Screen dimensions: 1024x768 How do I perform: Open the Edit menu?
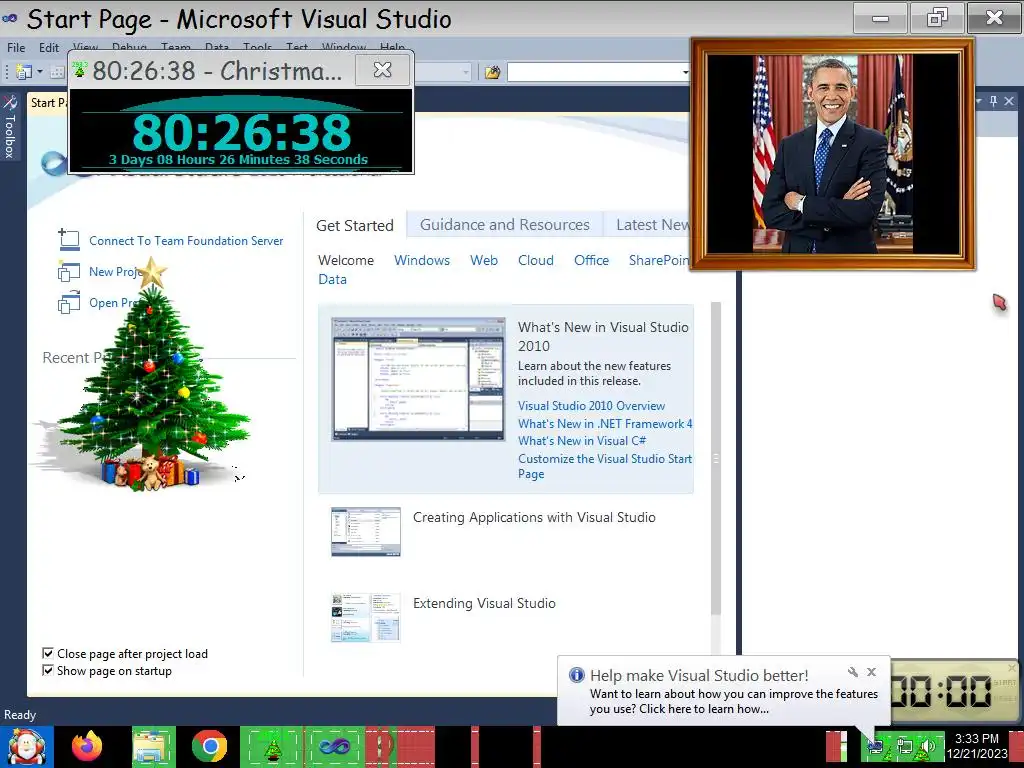click(x=49, y=48)
